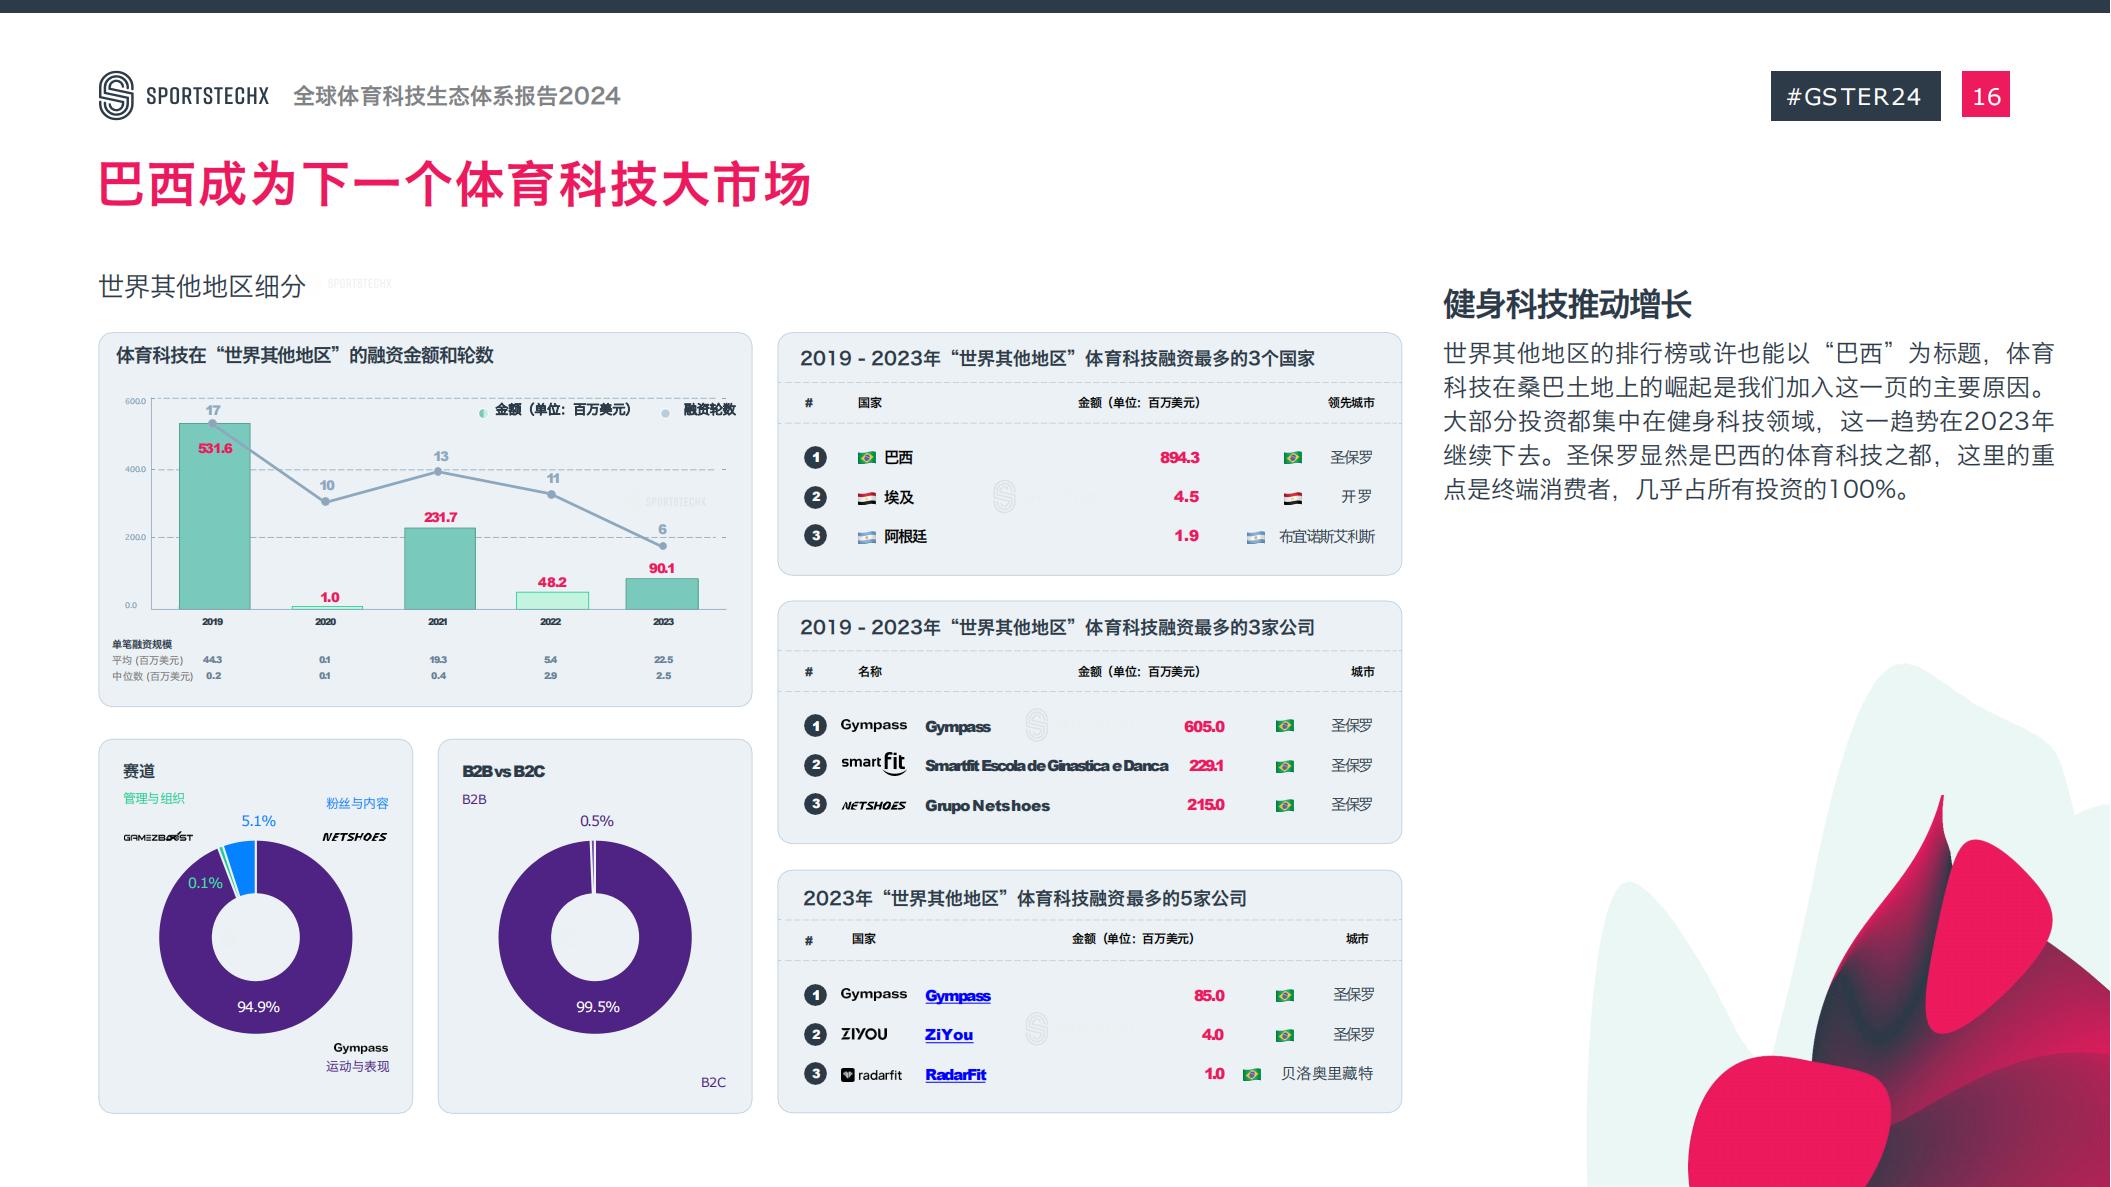
Task: Click the Brazil flag in Smartfit row
Action: tap(1285, 766)
